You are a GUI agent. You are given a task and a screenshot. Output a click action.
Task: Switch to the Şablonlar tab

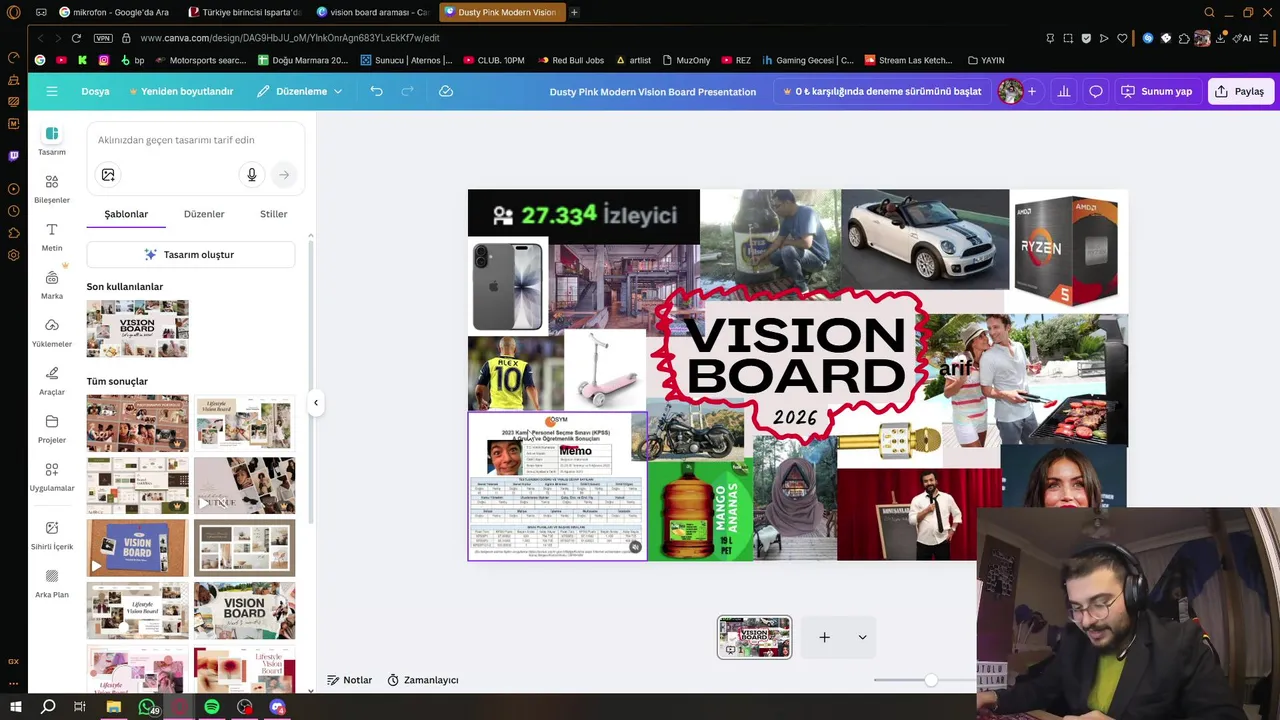126,214
